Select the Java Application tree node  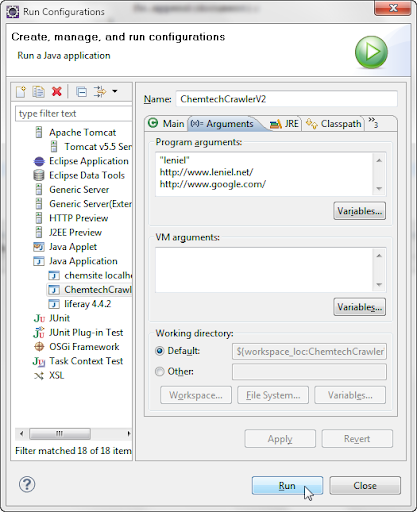(76, 261)
